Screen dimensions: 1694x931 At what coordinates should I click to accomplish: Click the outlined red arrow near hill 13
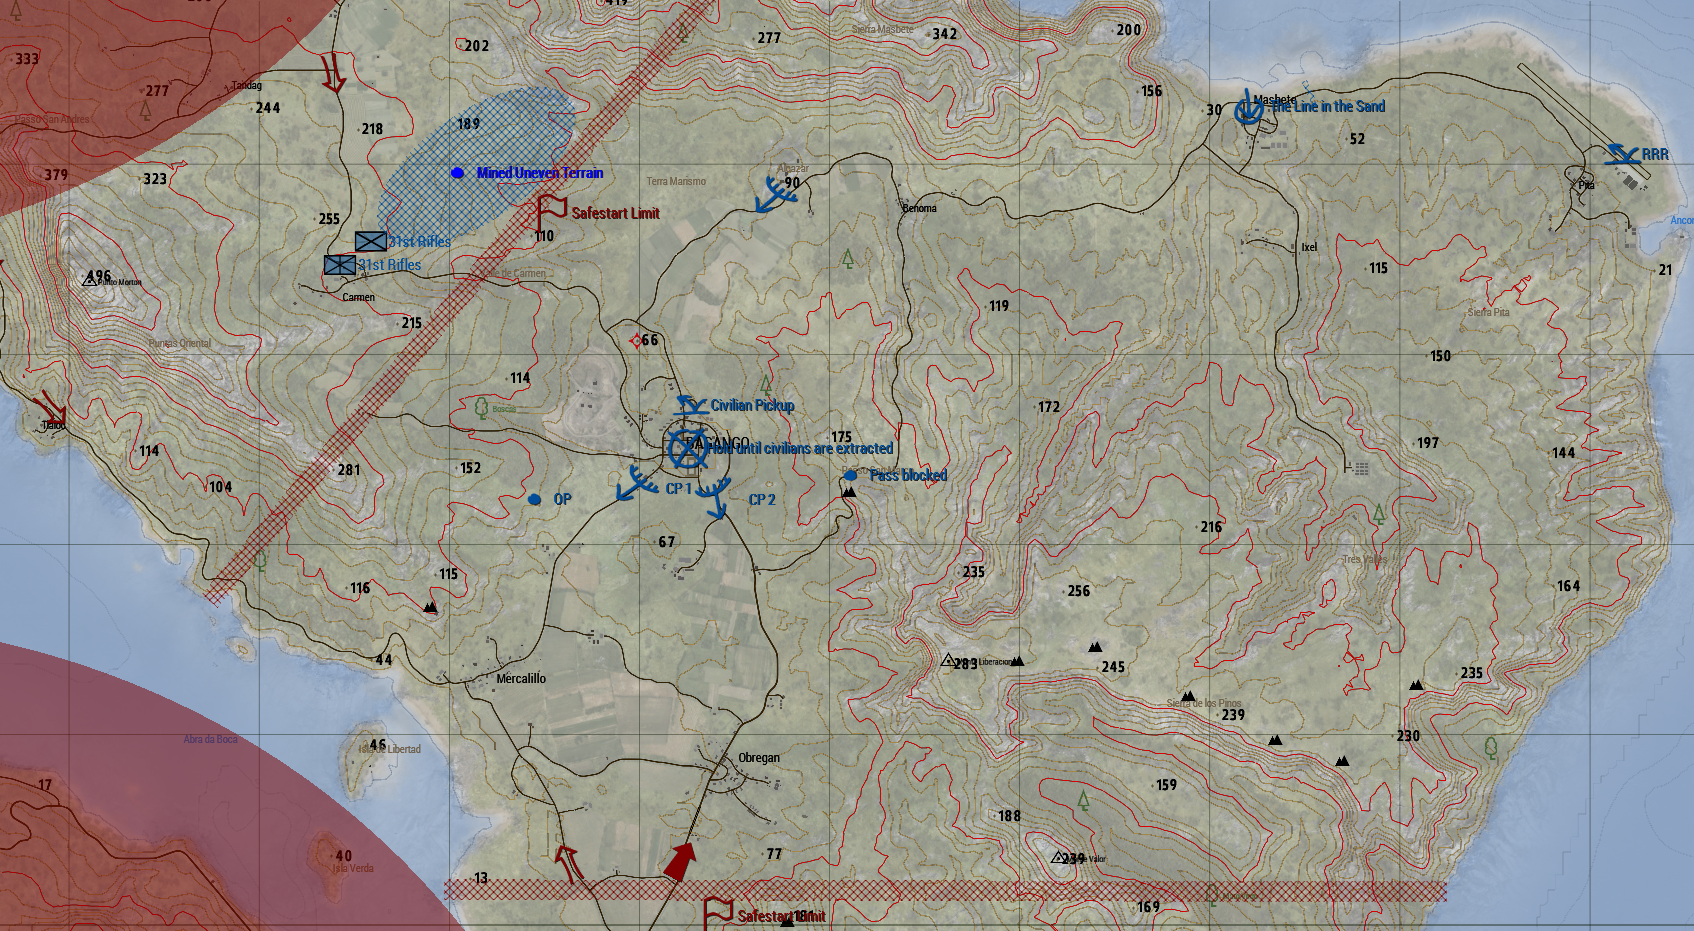pyautogui.click(x=569, y=863)
